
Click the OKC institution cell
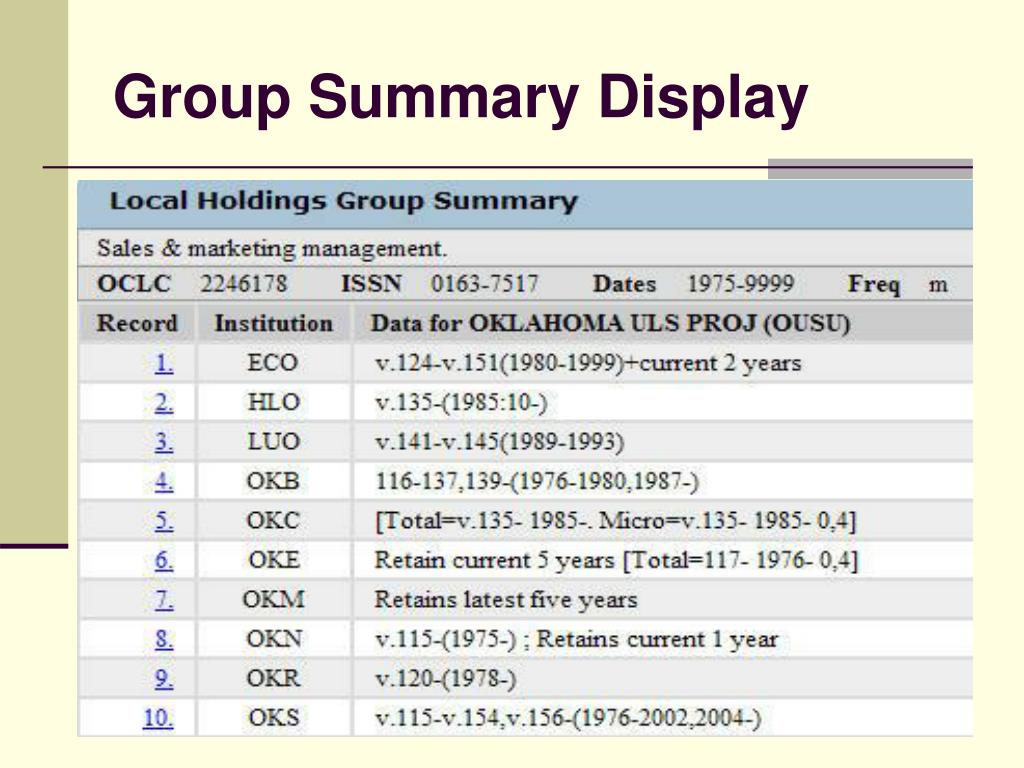pos(273,520)
